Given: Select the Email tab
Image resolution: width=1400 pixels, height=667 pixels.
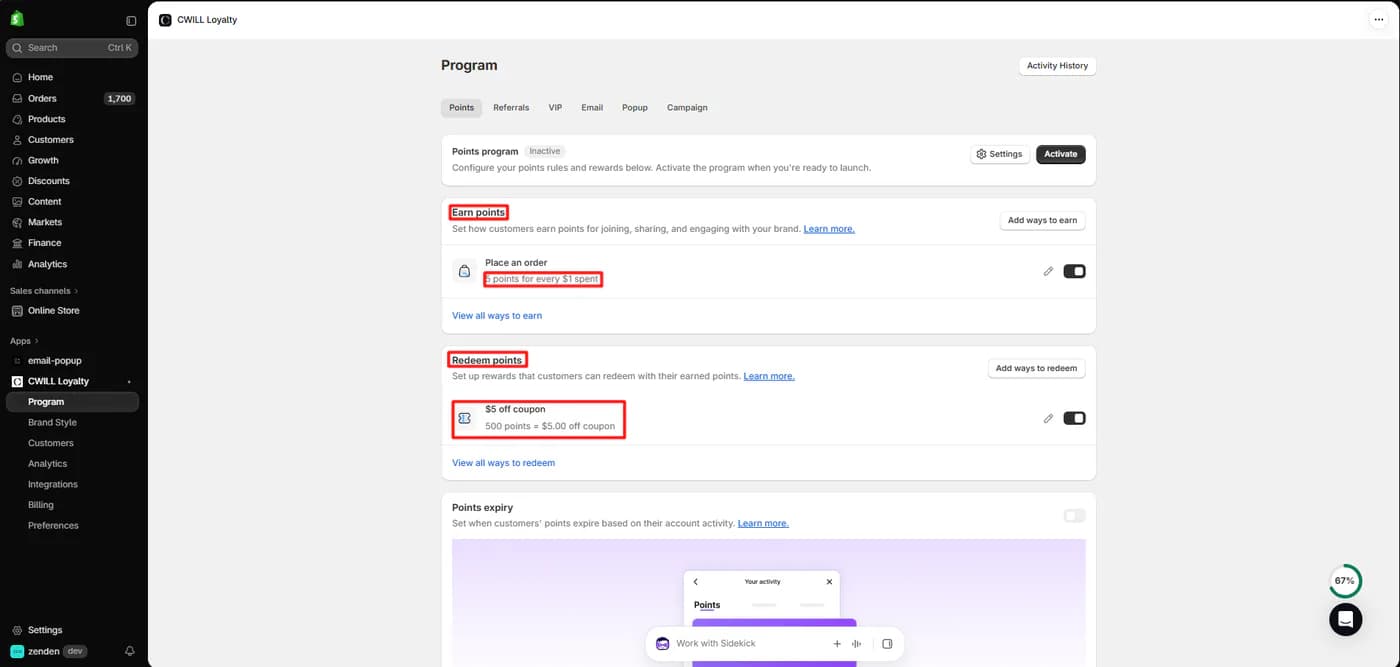Looking at the screenshot, I should [x=592, y=108].
